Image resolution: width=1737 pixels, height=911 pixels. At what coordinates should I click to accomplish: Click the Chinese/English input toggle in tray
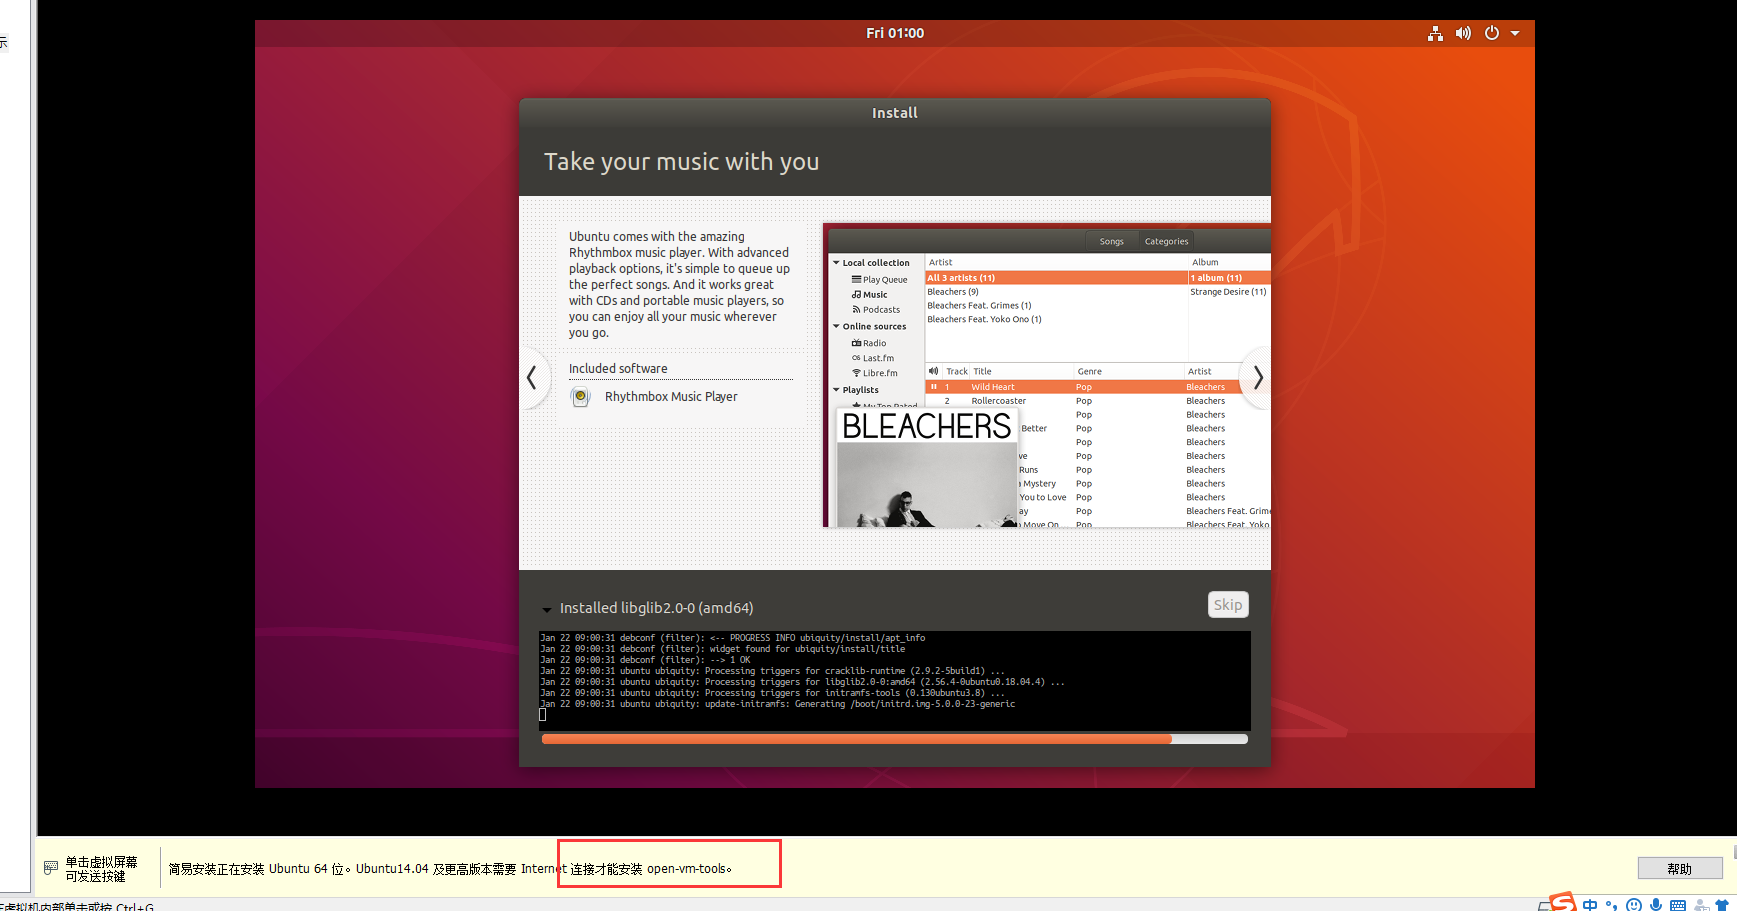tap(1590, 904)
